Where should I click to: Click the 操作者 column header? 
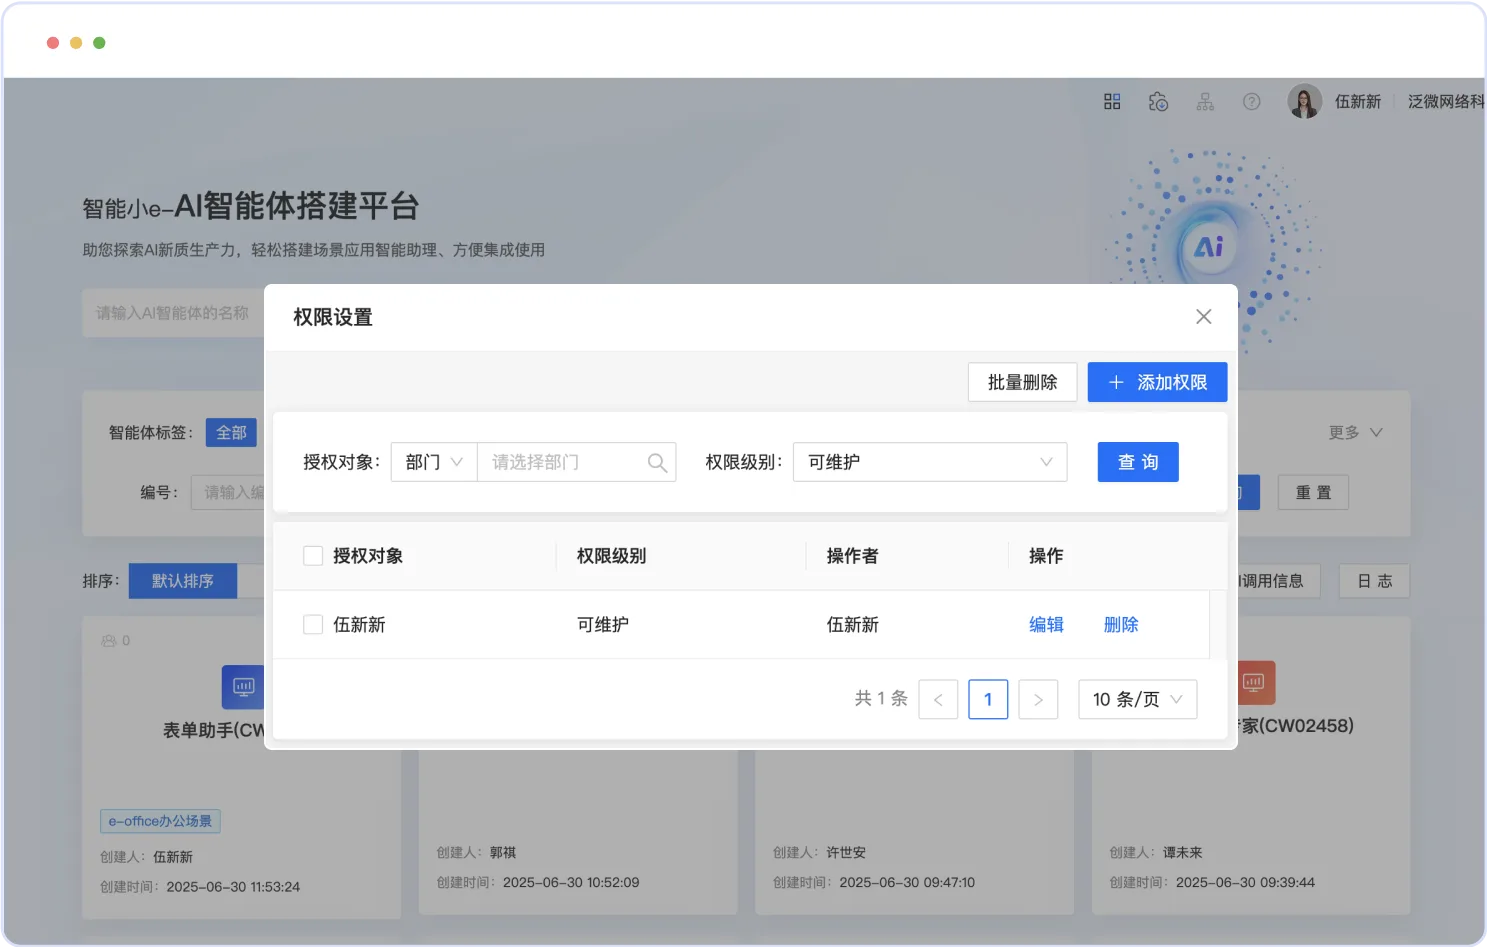pos(853,556)
